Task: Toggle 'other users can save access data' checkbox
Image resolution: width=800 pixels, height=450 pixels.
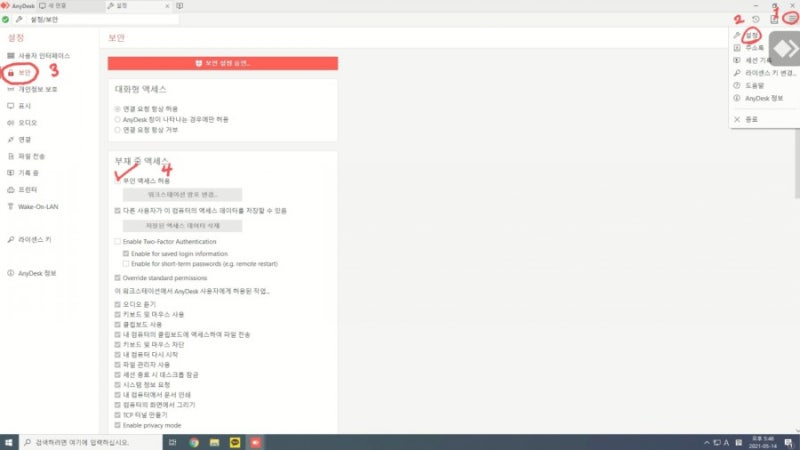Action: click(117, 211)
